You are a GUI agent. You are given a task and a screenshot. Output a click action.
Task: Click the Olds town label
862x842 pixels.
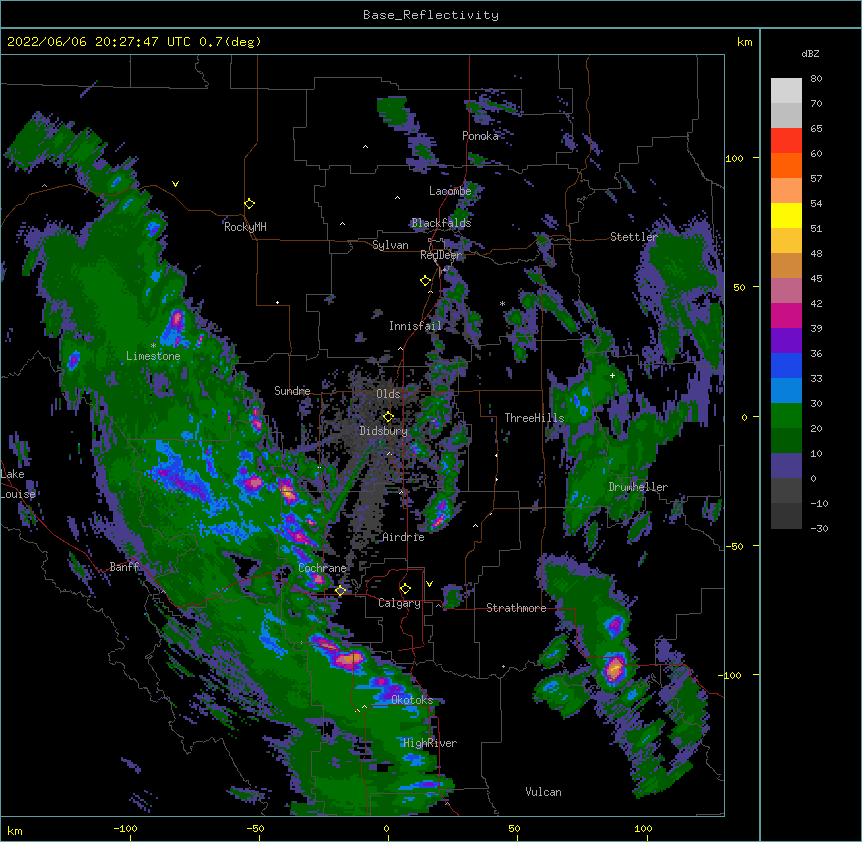coord(388,394)
